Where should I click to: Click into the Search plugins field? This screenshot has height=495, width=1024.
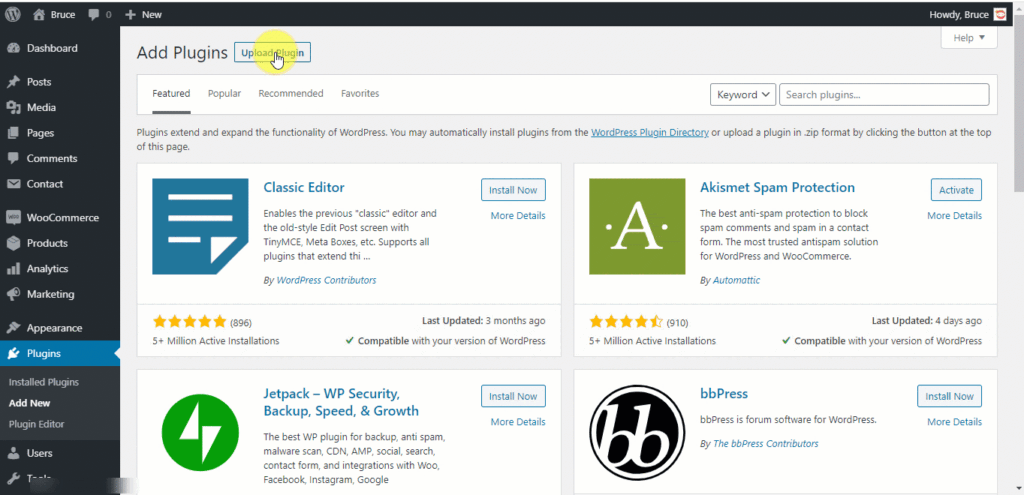click(883, 94)
